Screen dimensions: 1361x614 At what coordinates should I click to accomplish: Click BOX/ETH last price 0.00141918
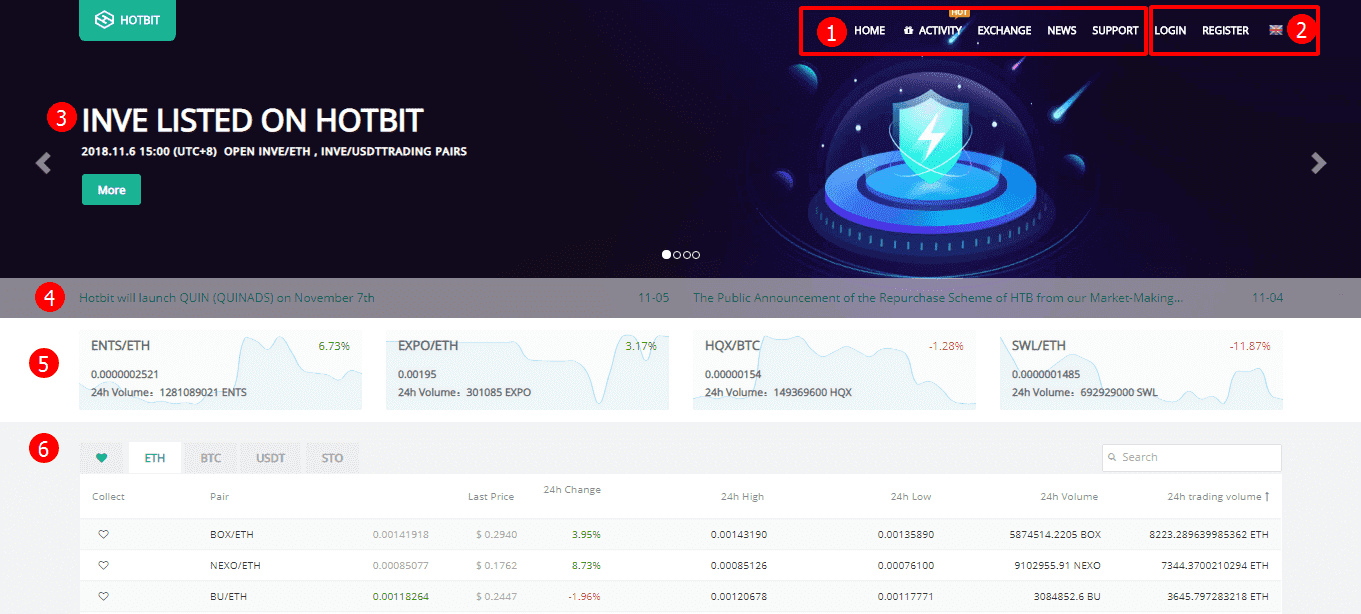tap(401, 535)
